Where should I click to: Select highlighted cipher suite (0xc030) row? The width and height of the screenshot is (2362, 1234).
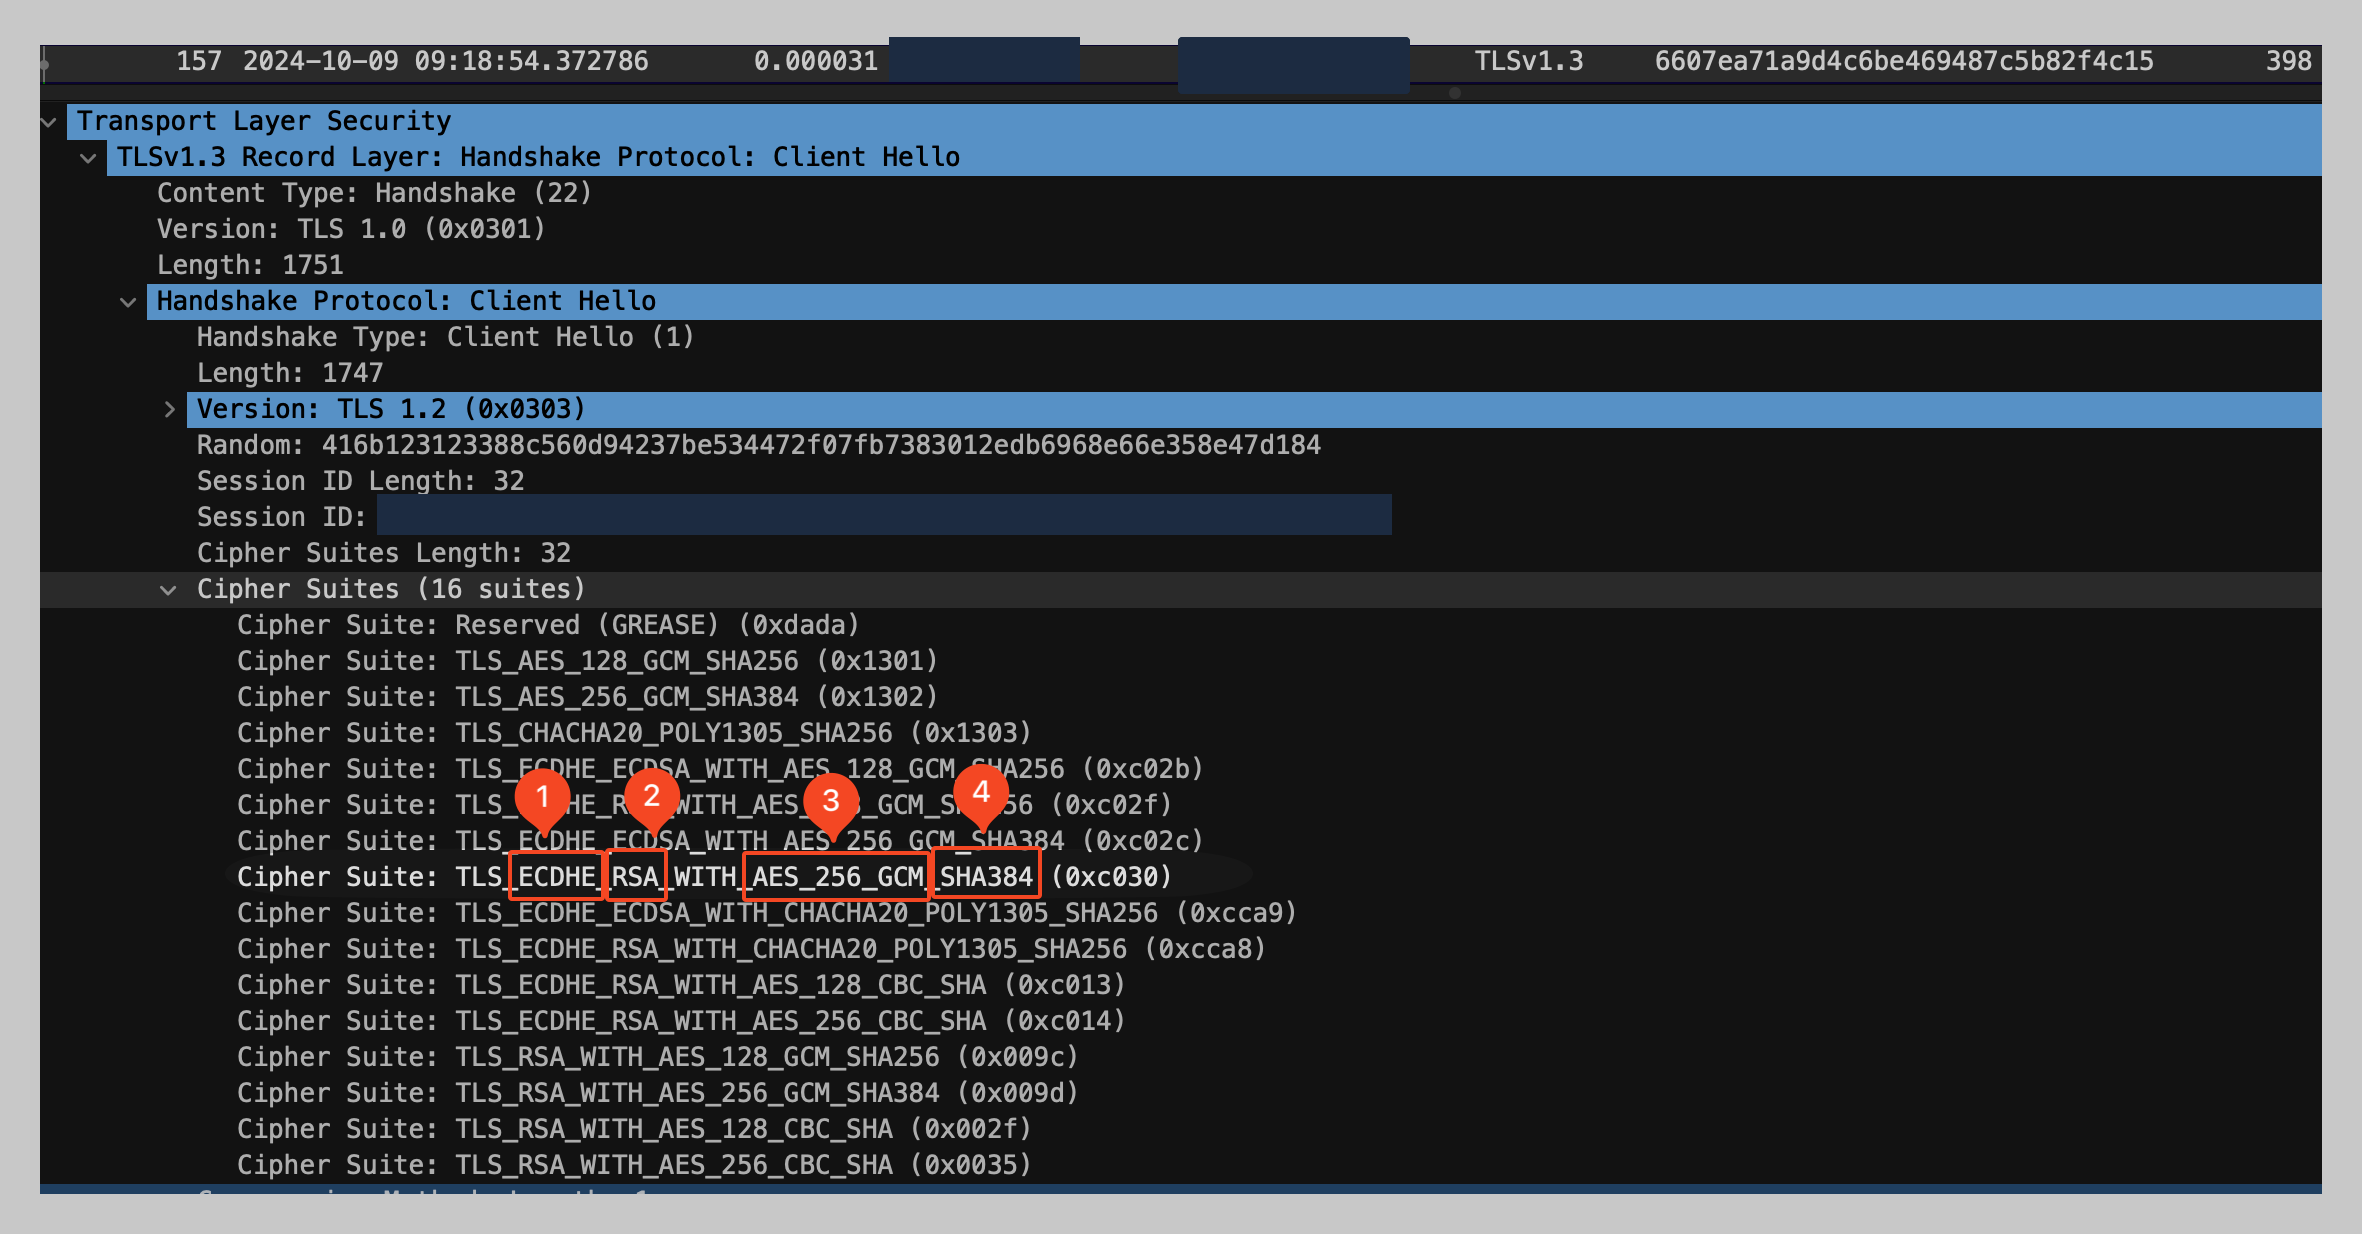(704, 877)
